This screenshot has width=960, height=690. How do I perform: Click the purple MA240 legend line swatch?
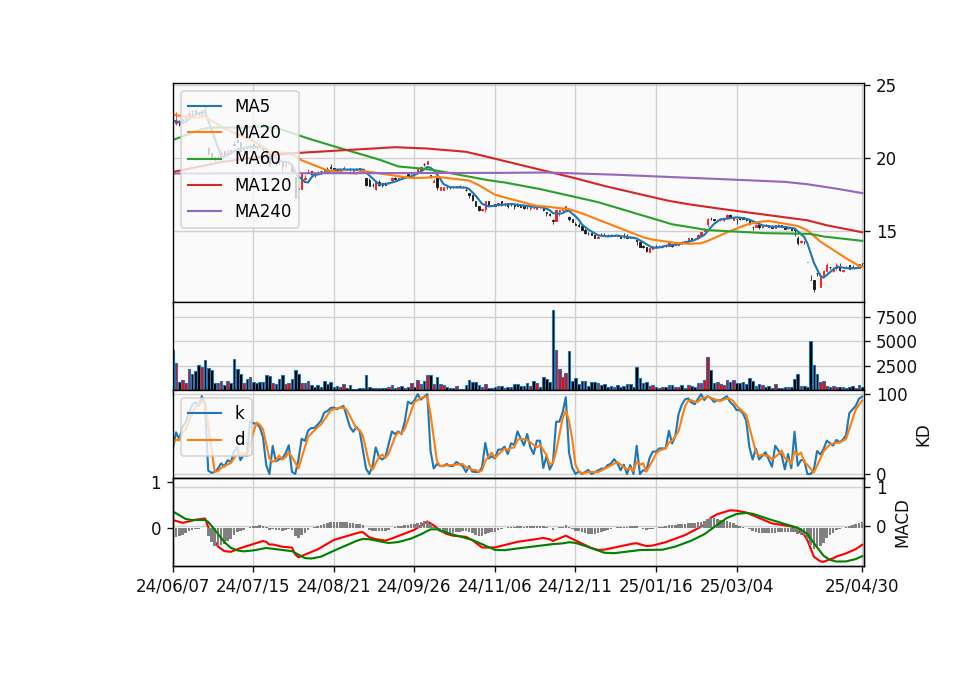(x=204, y=211)
